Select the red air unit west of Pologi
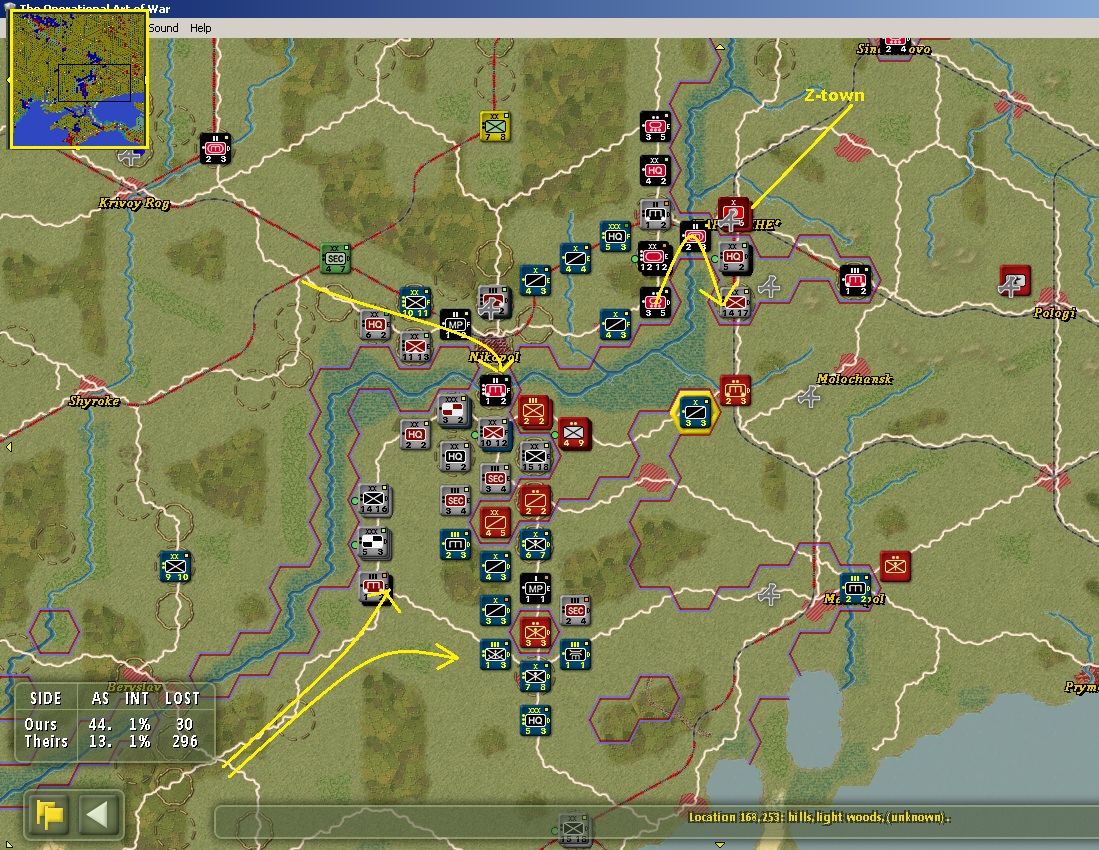This screenshot has height=850, width=1099. (1014, 281)
